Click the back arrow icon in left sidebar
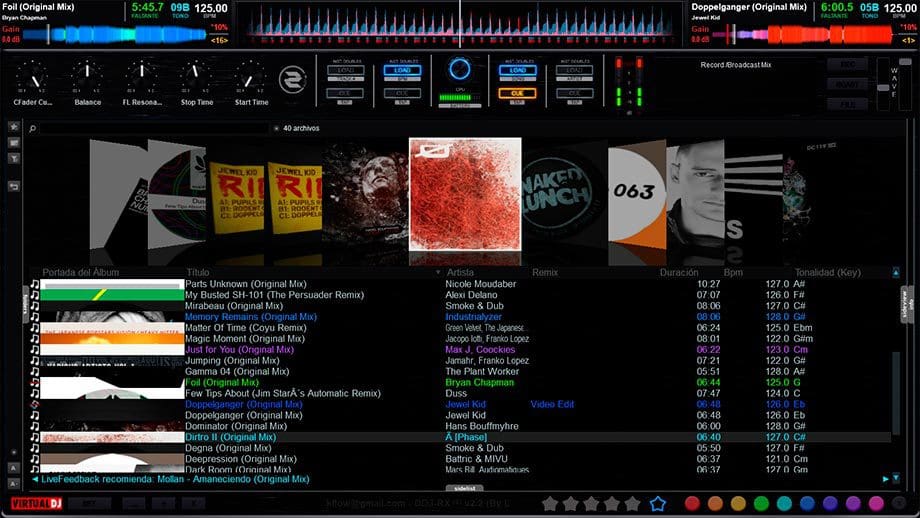Image resolution: width=920 pixels, height=518 pixels. [x=13, y=187]
